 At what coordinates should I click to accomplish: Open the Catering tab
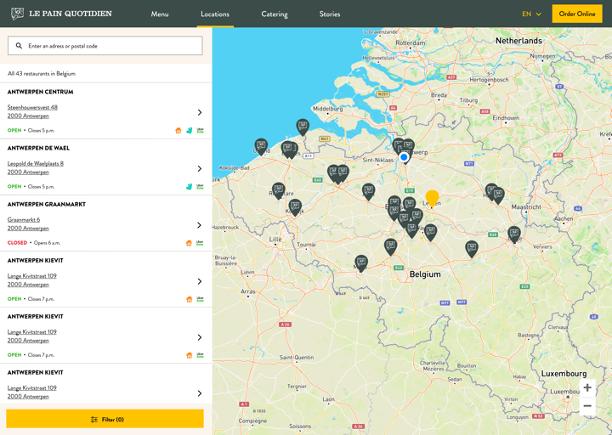click(x=274, y=14)
